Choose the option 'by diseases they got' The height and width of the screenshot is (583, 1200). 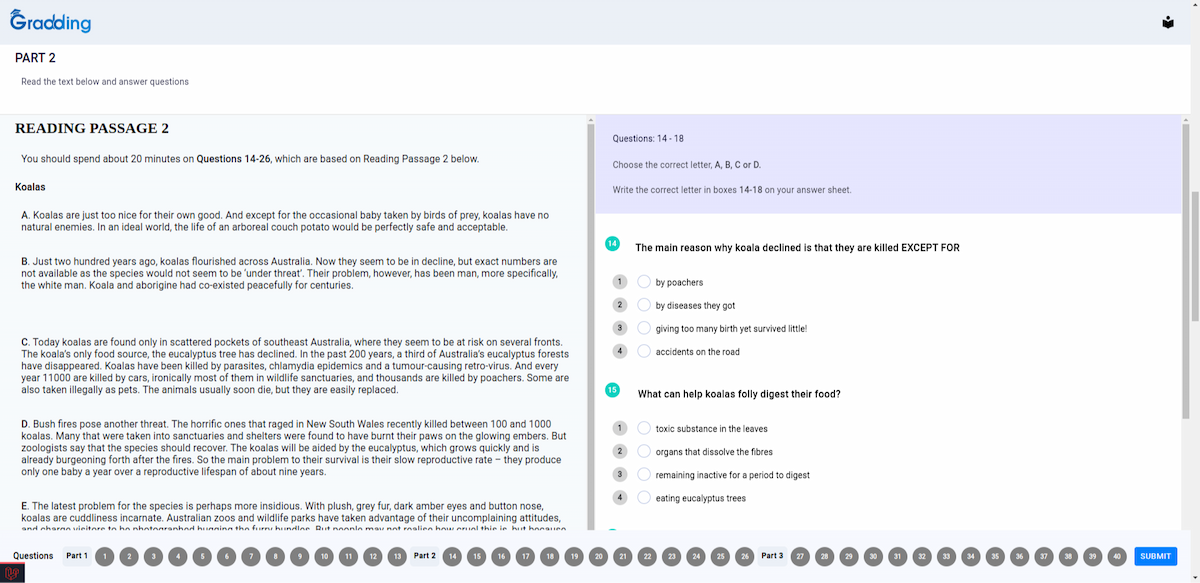pyautogui.click(x=644, y=305)
